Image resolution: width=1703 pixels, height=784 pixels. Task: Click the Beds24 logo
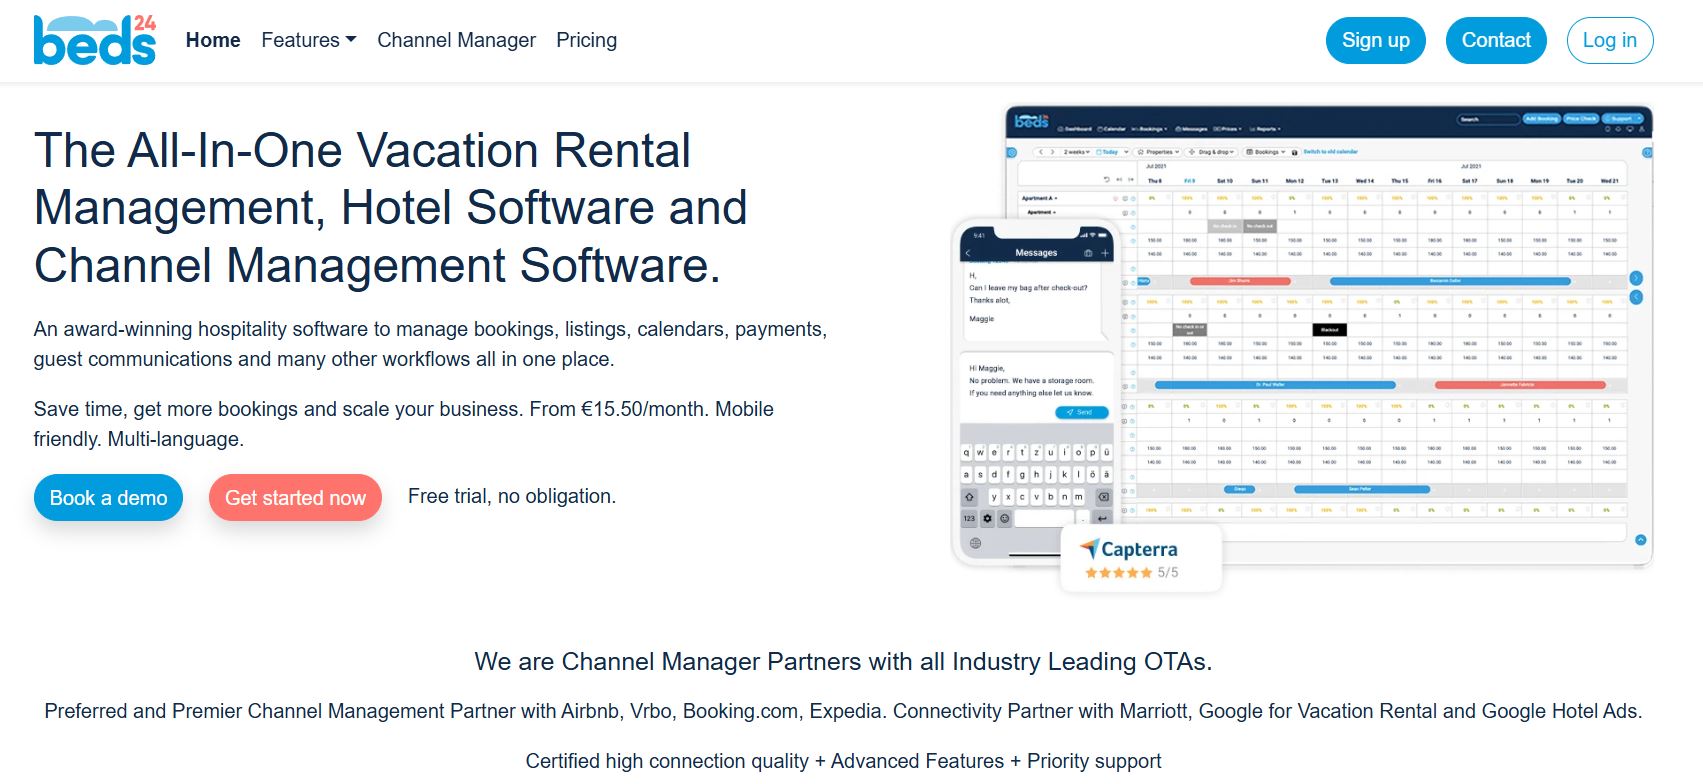(x=95, y=41)
